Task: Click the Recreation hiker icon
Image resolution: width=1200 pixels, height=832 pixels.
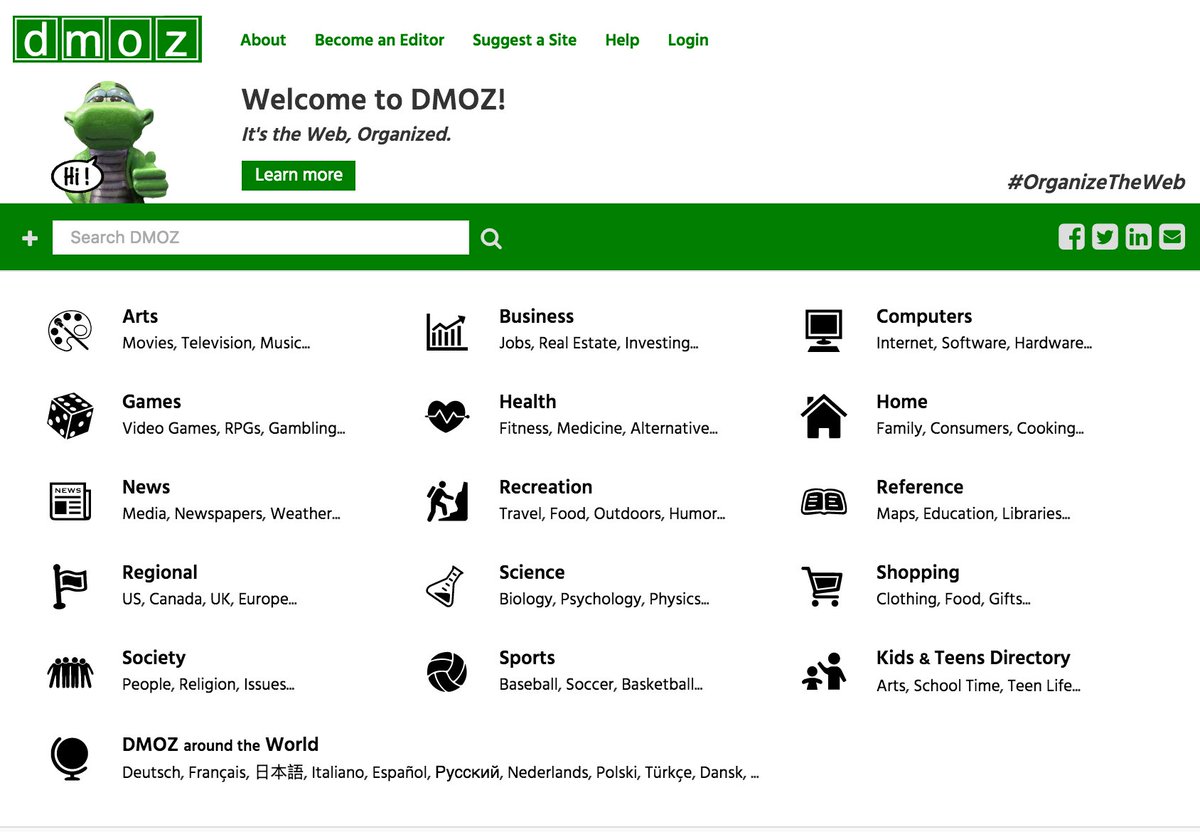Action: pyautogui.click(x=447, y=501)
